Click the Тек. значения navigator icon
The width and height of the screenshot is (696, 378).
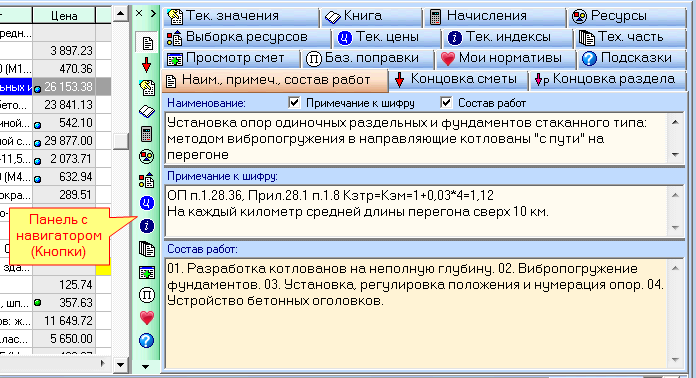147,88
